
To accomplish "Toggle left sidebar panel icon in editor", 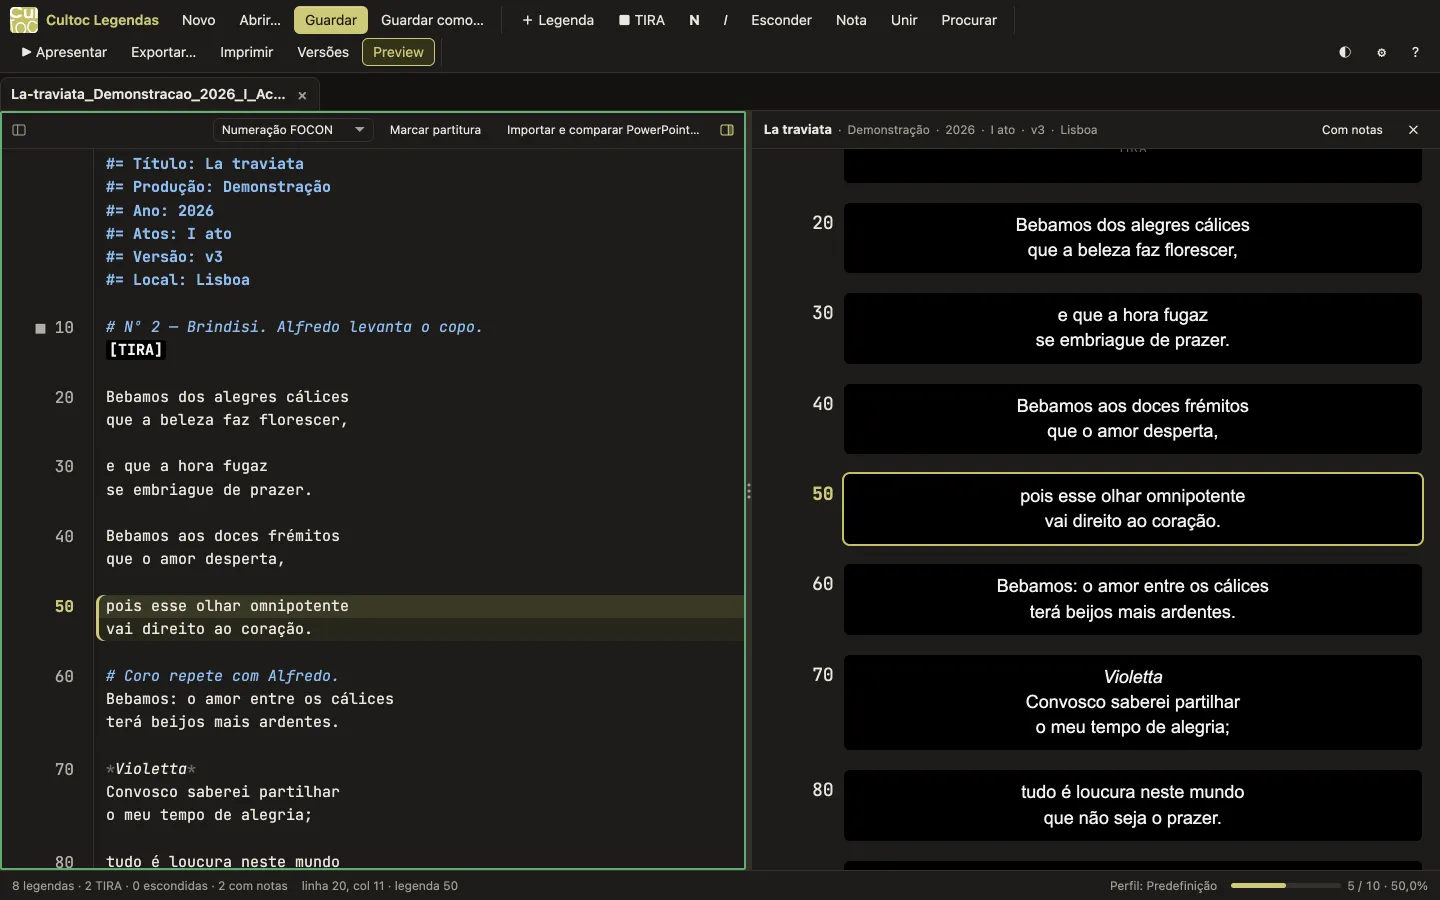I will pos(19,130).
